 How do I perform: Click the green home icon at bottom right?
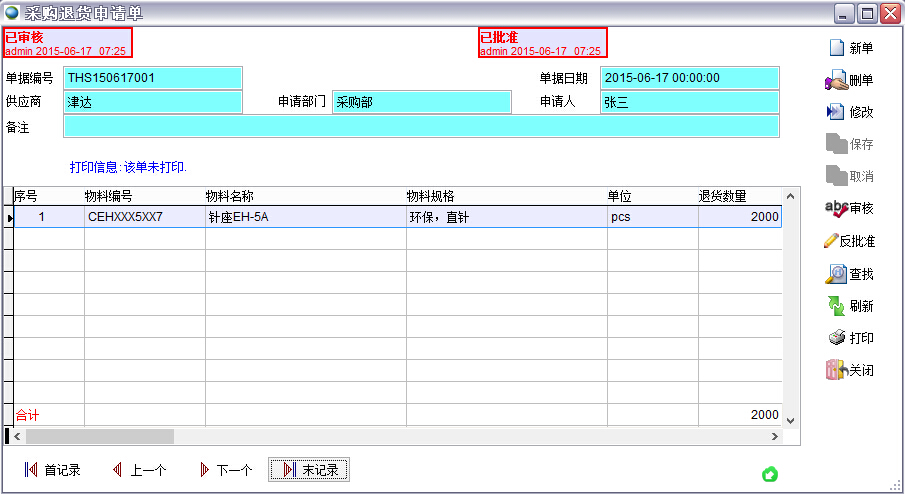pos(770,474)
